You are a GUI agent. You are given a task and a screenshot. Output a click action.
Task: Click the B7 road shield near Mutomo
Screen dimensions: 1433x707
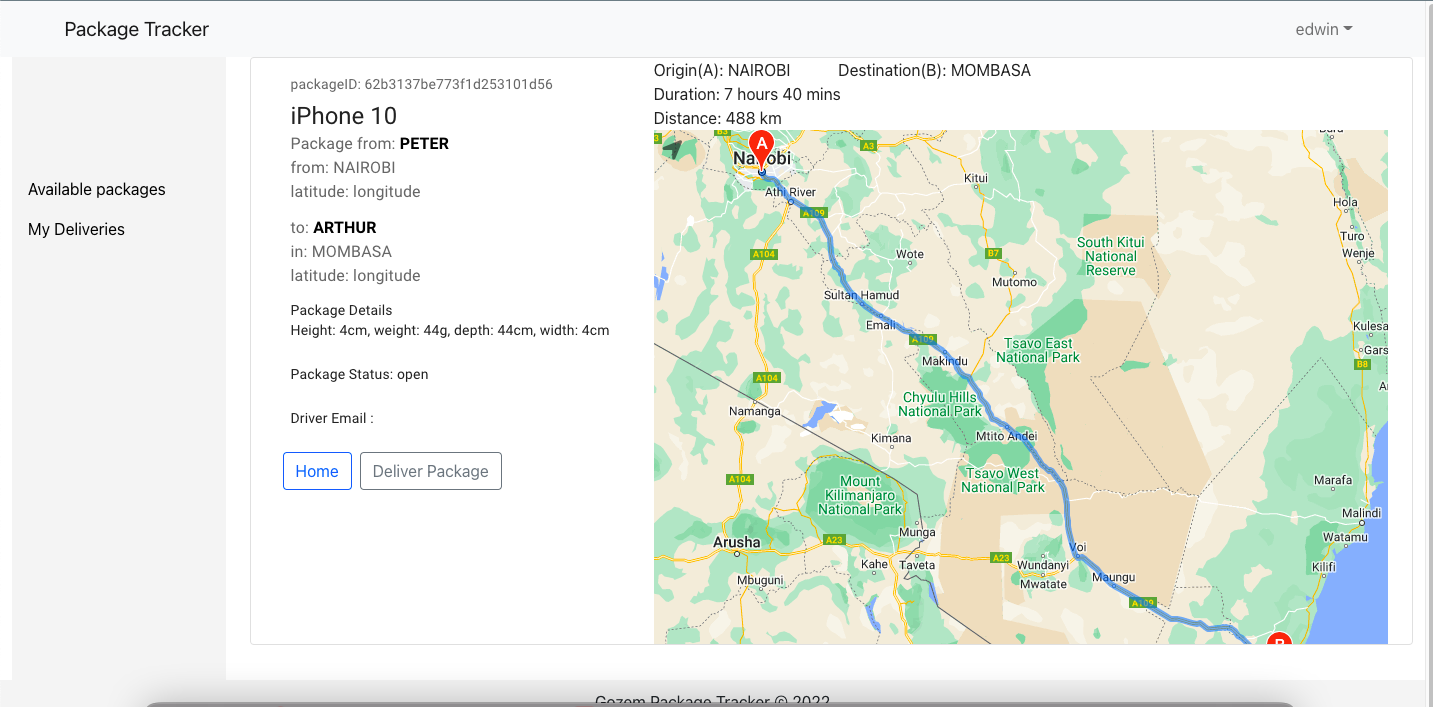(993, 253)
